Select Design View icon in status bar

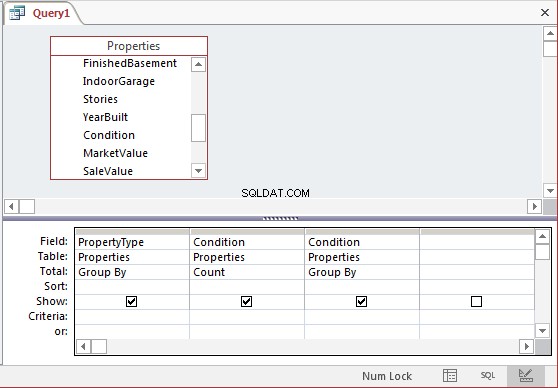[x=525, y=375]
